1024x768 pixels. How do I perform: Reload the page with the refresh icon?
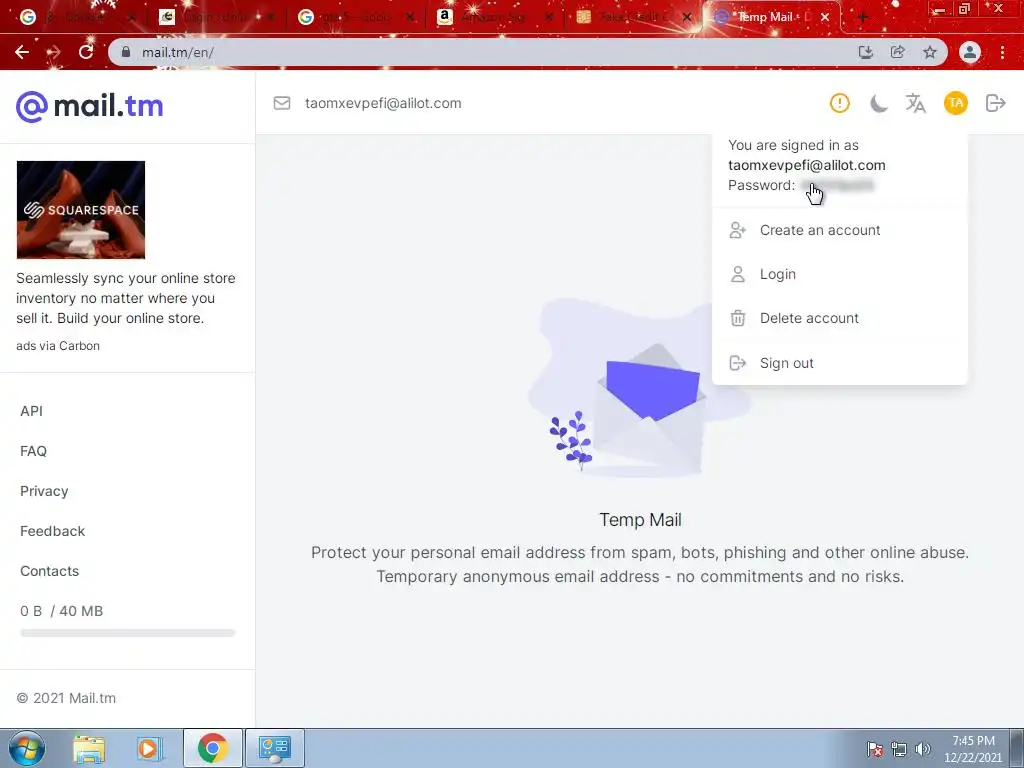(x=86, y=52)
